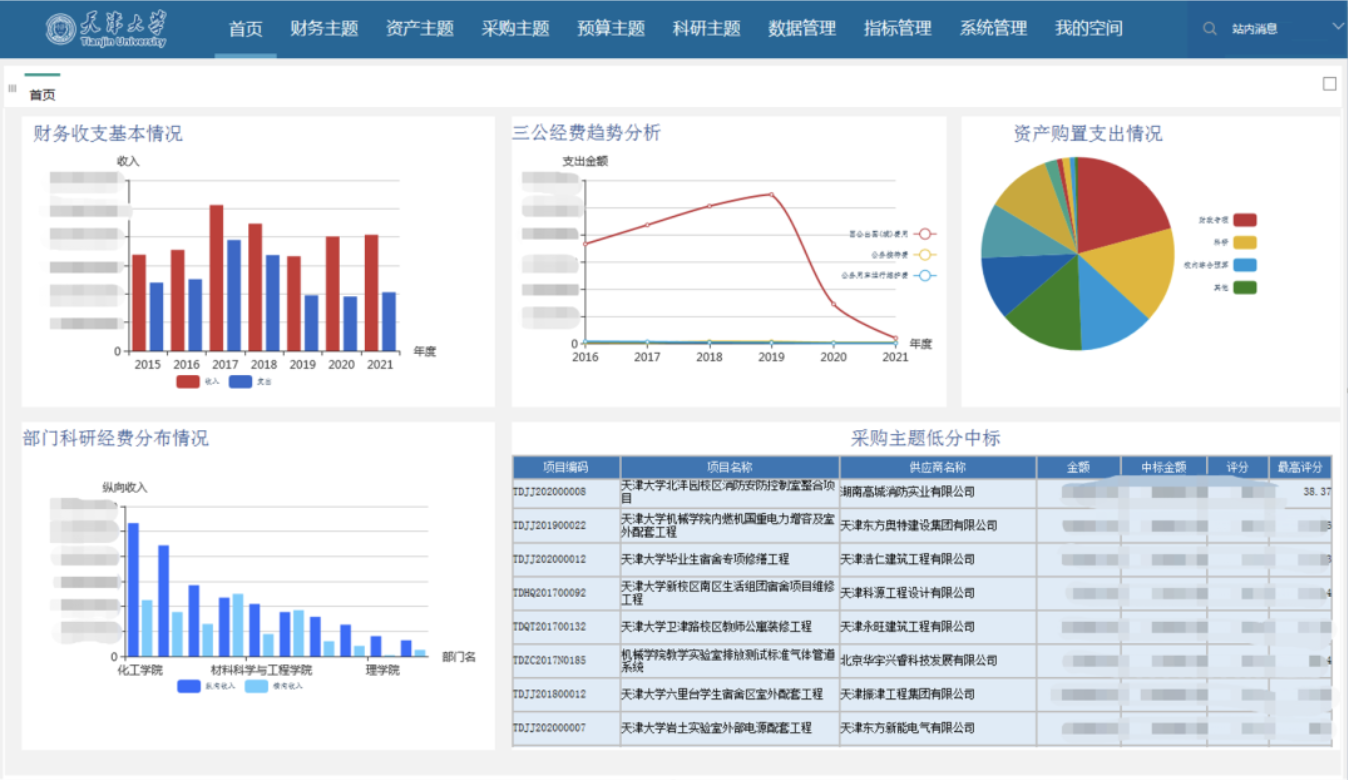This screenshot has height=780, width=1348.
Task: Expand the dropdown arrow next to 站内消息
Action: [1338, 27]
